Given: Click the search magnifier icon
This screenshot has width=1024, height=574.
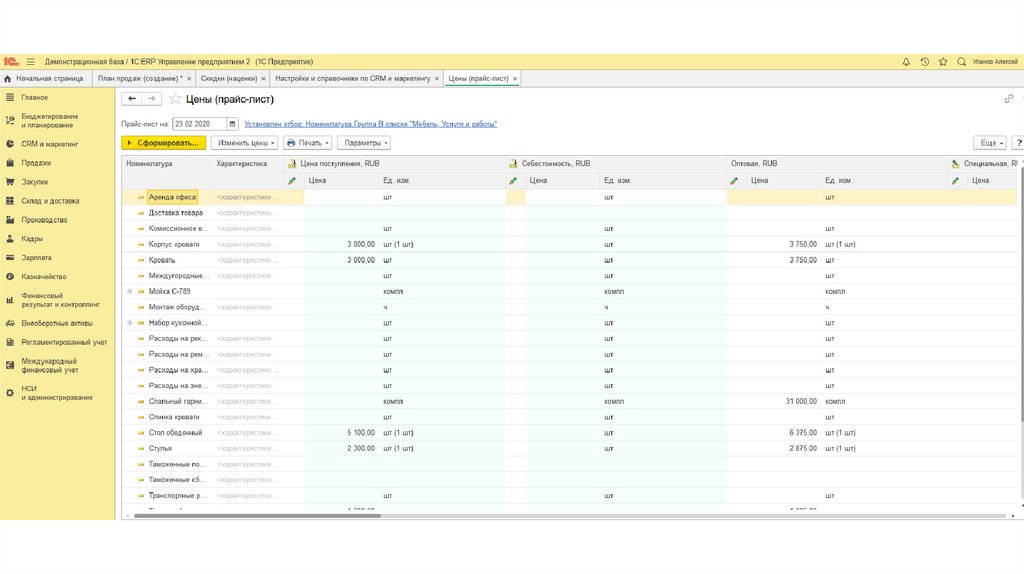Looking at the screenshot, I should click(x=961, y=62).
